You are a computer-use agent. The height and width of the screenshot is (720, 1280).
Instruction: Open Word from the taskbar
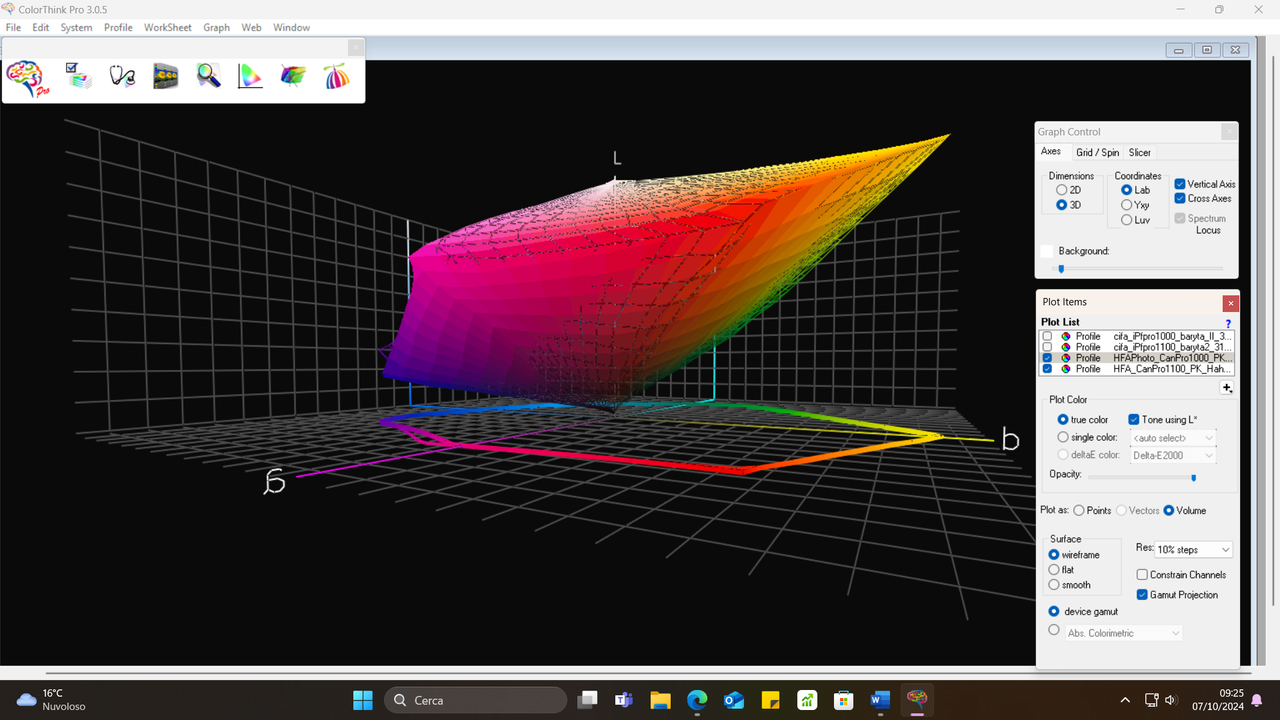880,699
